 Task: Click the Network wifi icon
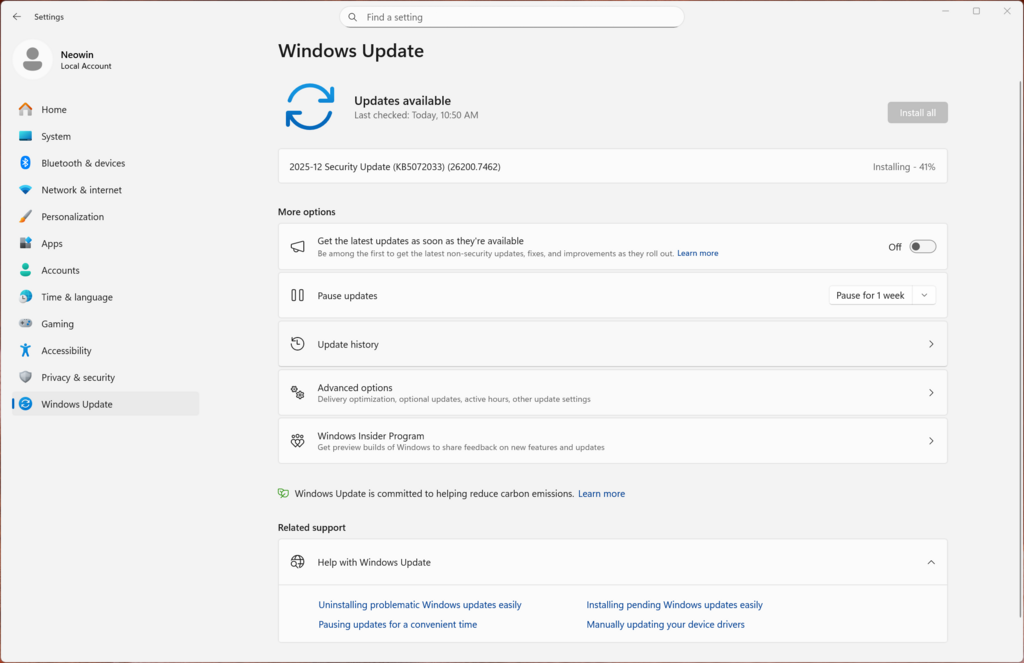pyautogui.click(x=25, y=189)
